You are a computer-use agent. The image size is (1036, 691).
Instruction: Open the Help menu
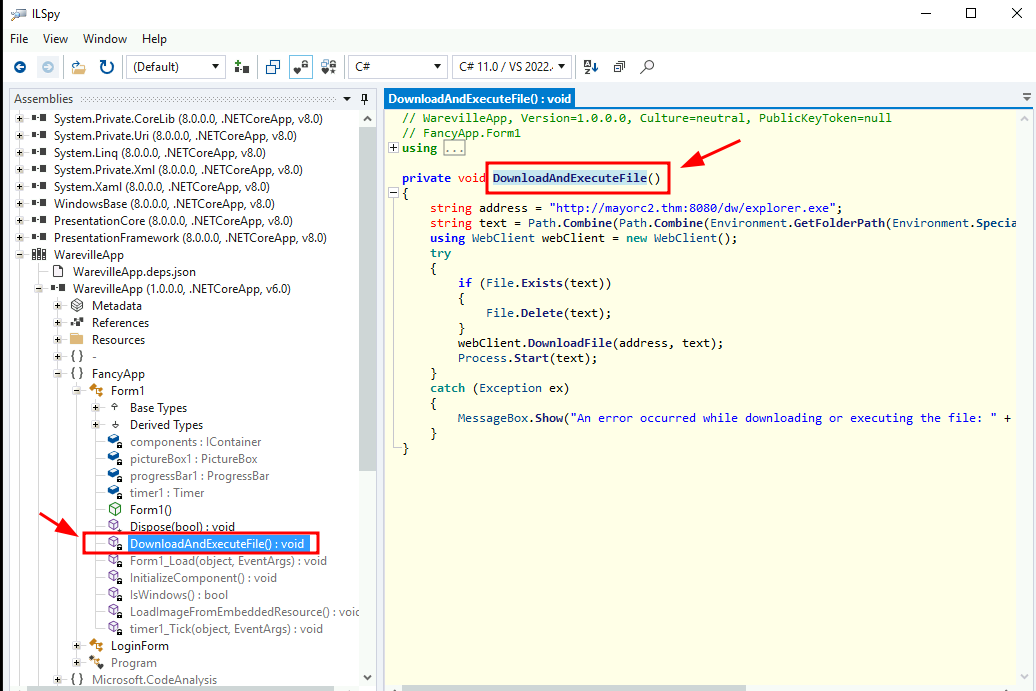(154, 39)
